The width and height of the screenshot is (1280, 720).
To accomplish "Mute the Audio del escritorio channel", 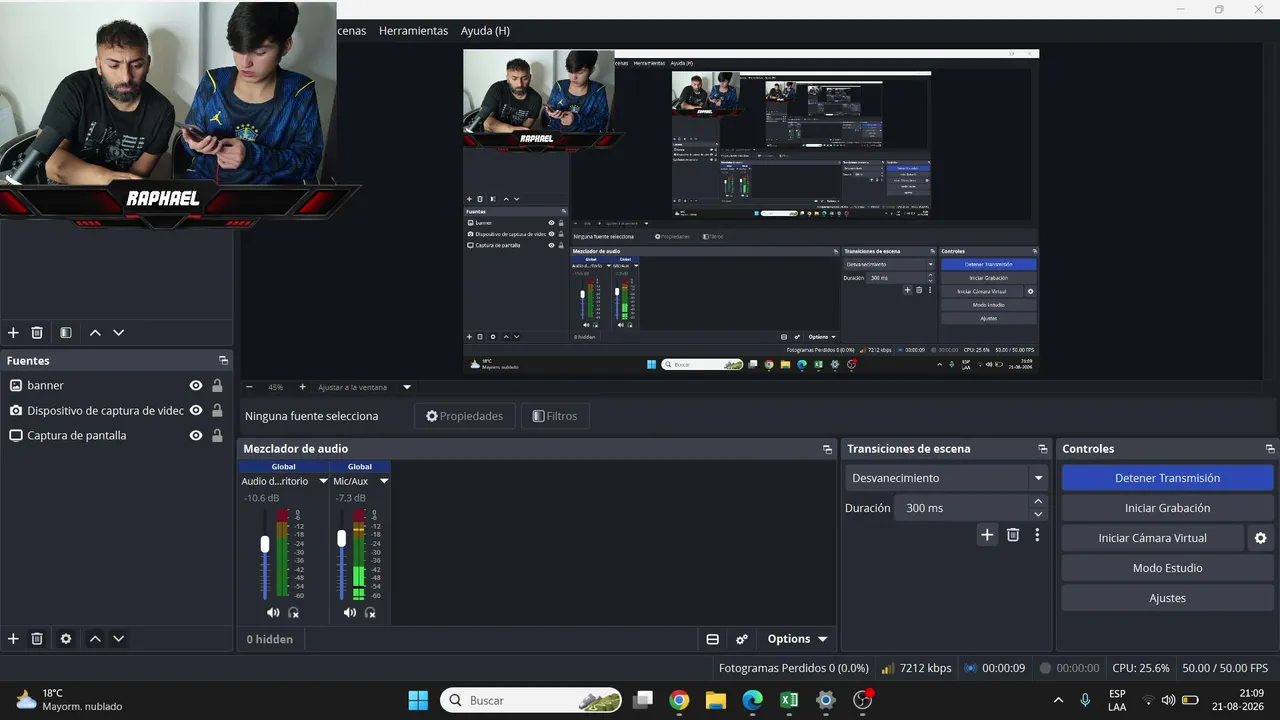I will [x=273, y=612].
